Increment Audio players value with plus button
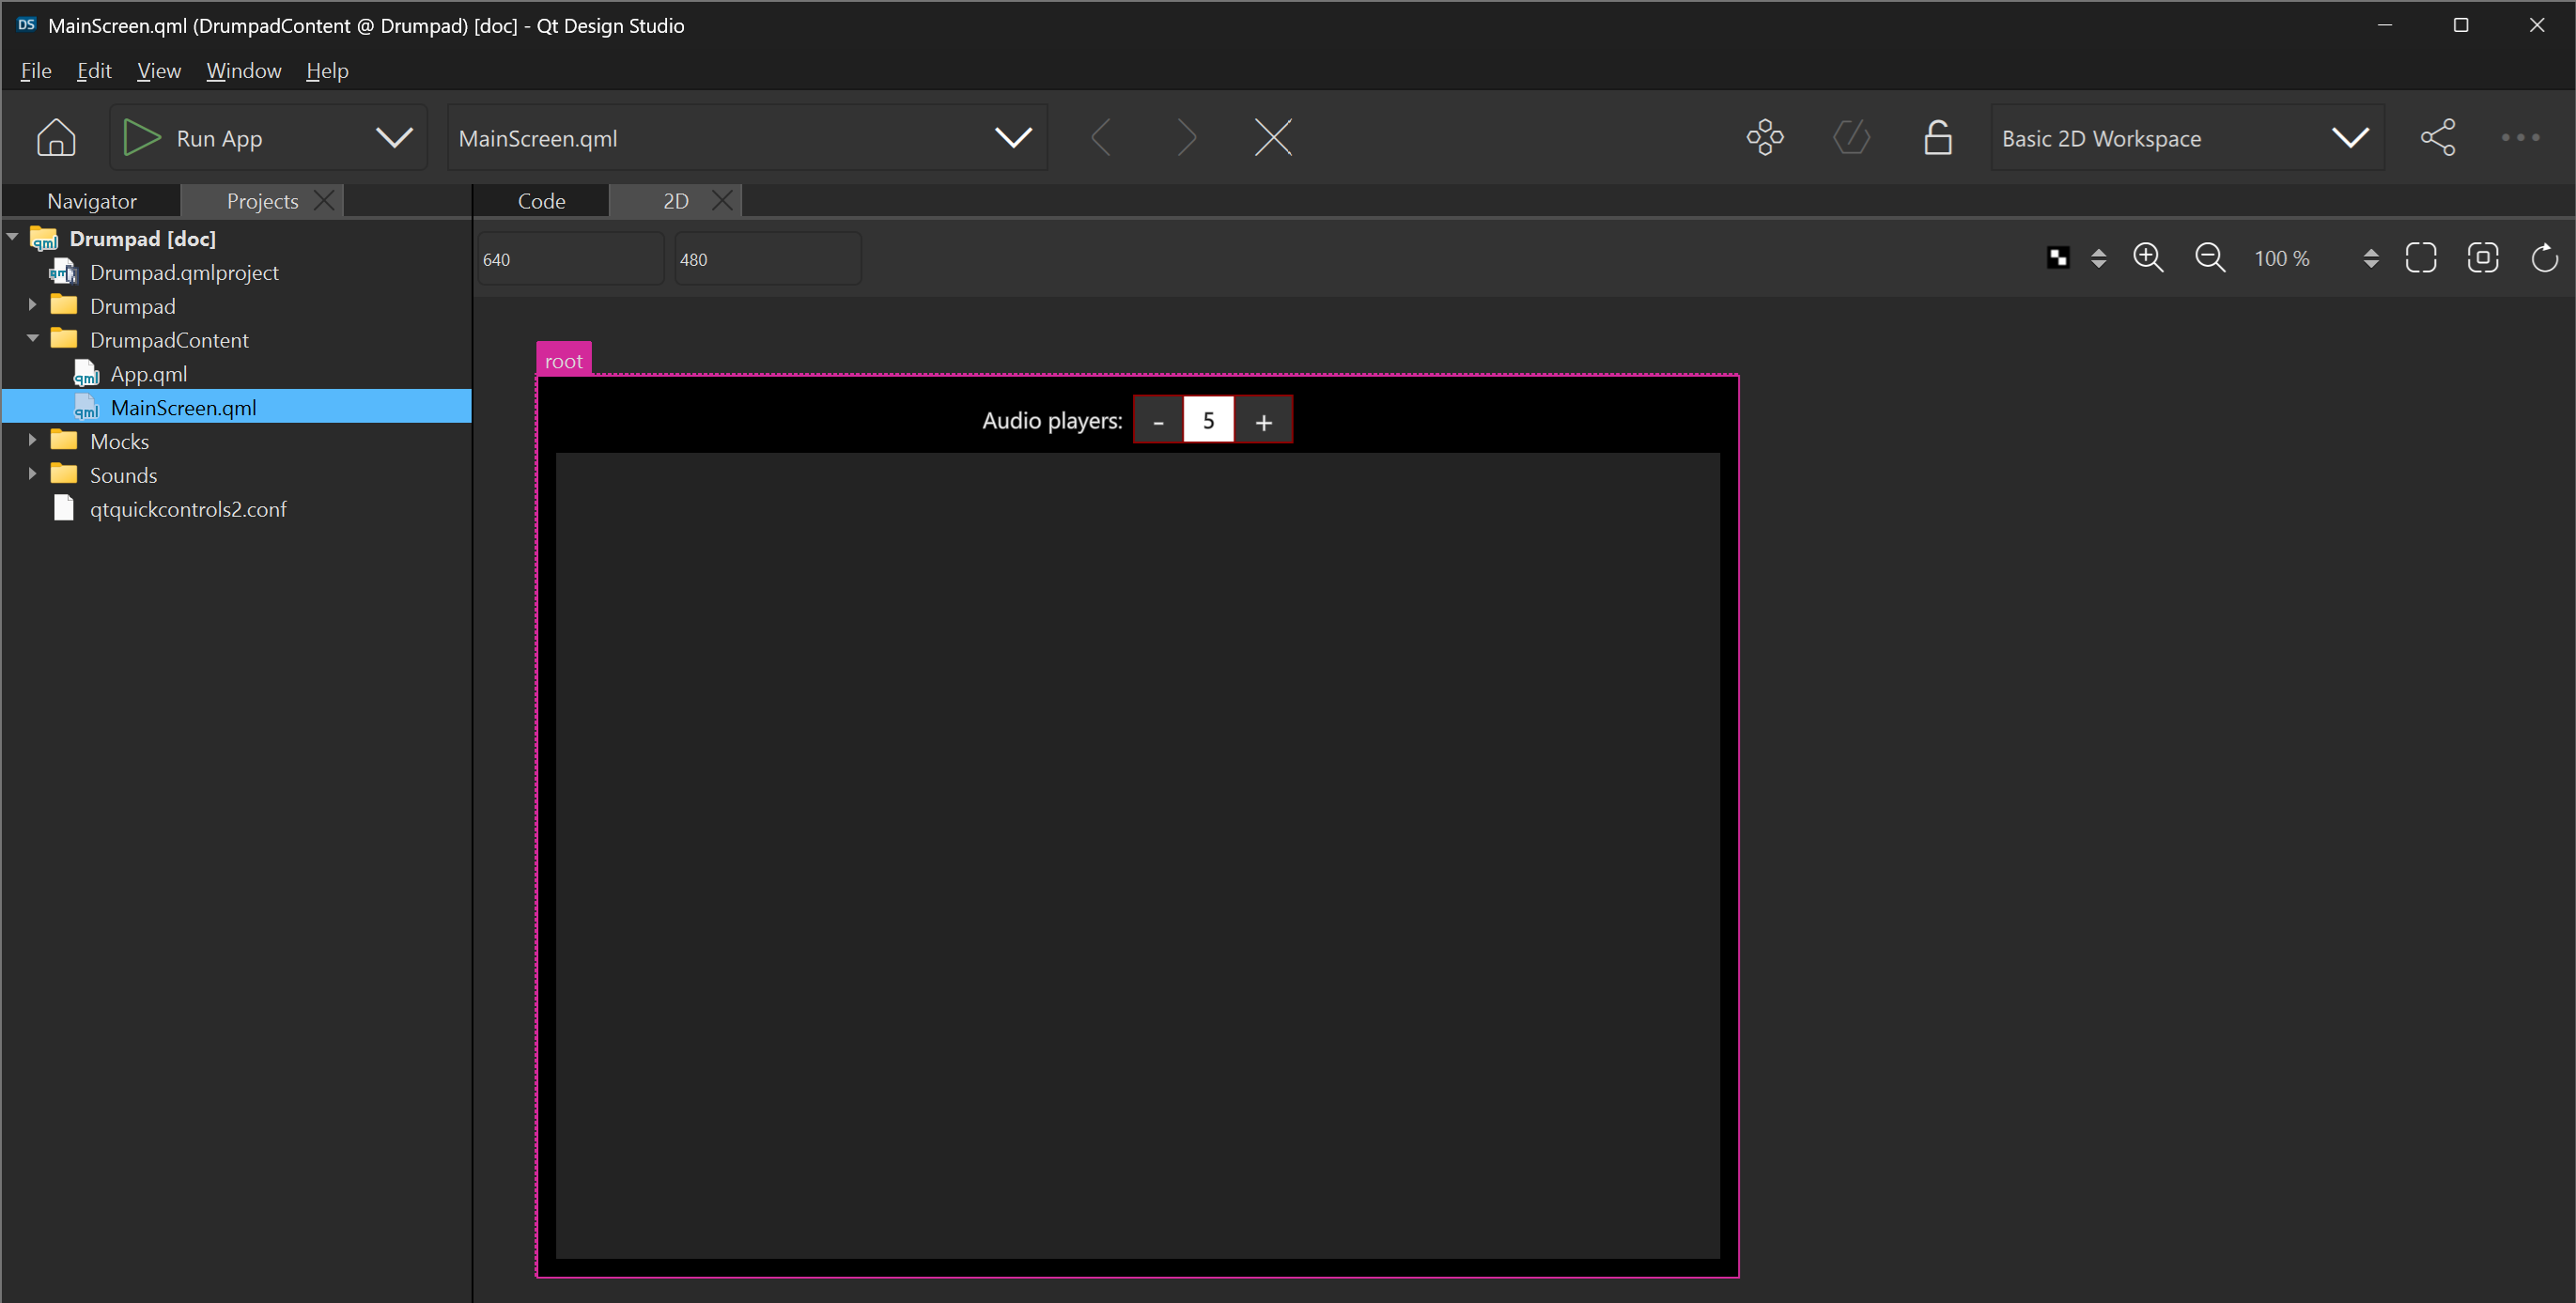2576x1303 pixels. point(1263,420)
